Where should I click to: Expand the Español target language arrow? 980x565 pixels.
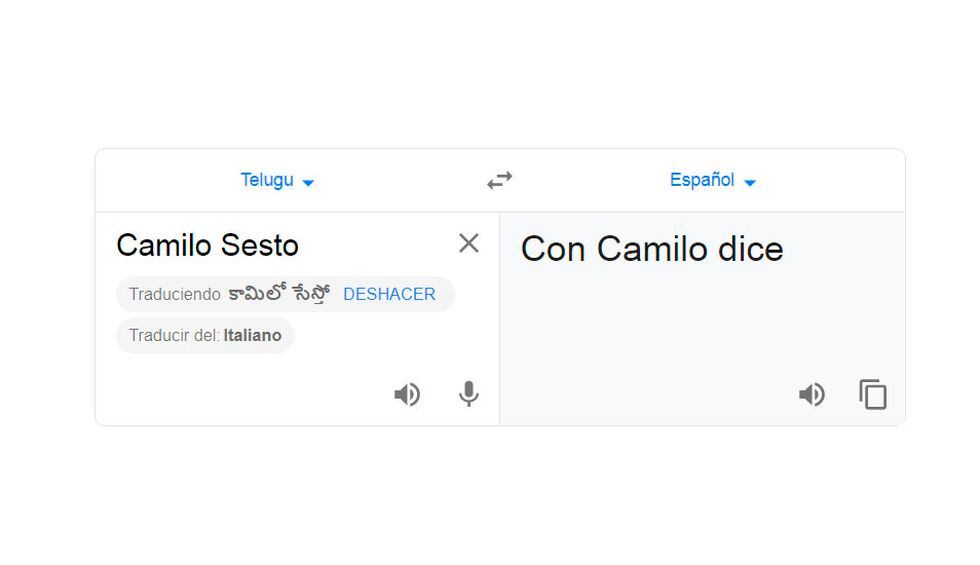coord(750,183)
